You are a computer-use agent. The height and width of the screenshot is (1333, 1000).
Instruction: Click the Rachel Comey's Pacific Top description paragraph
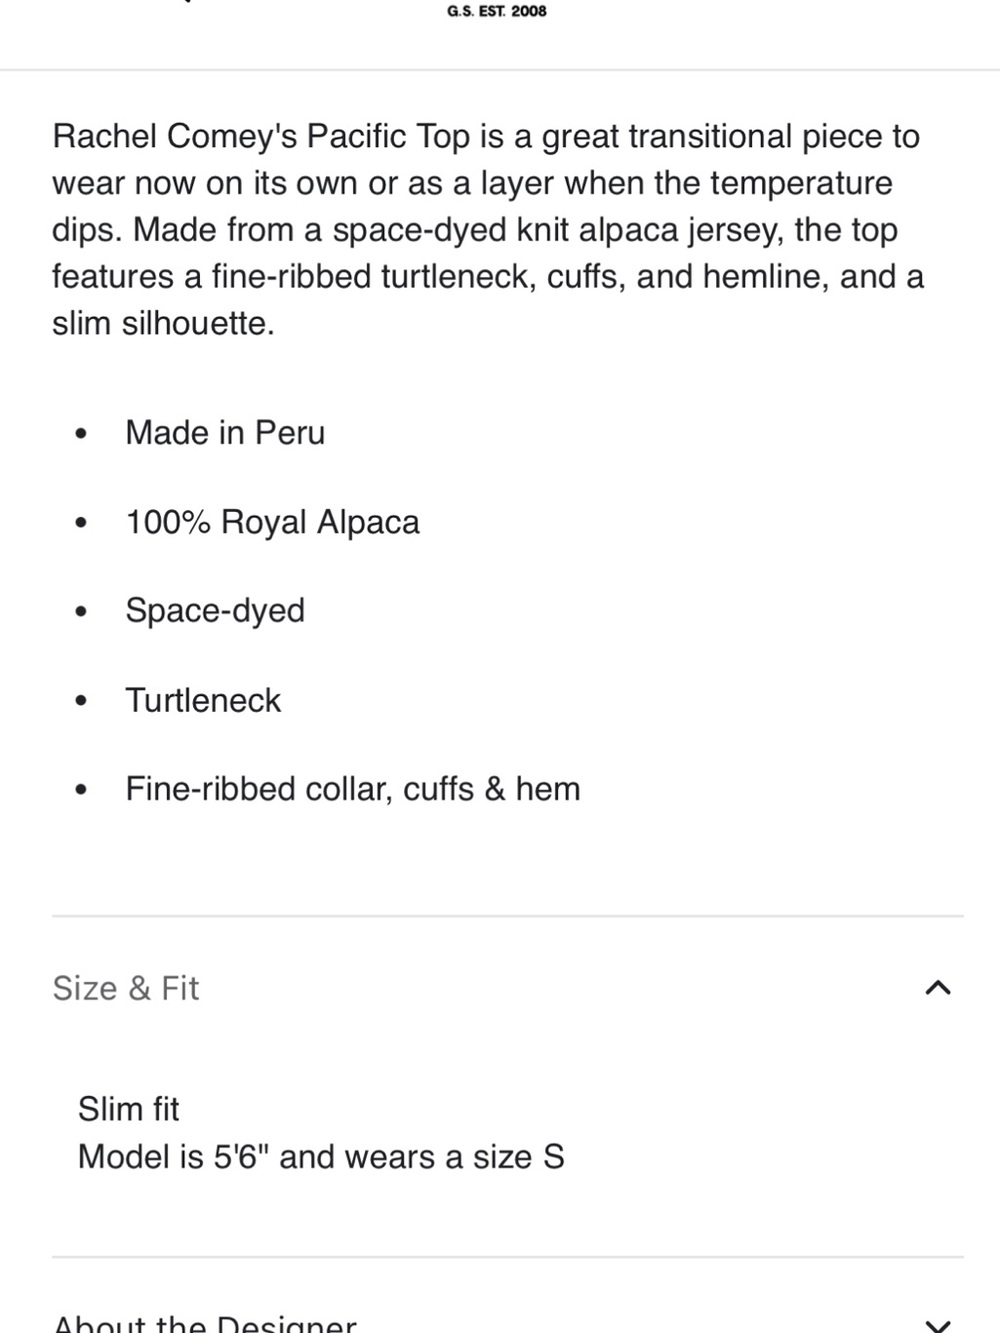(488, 230)
